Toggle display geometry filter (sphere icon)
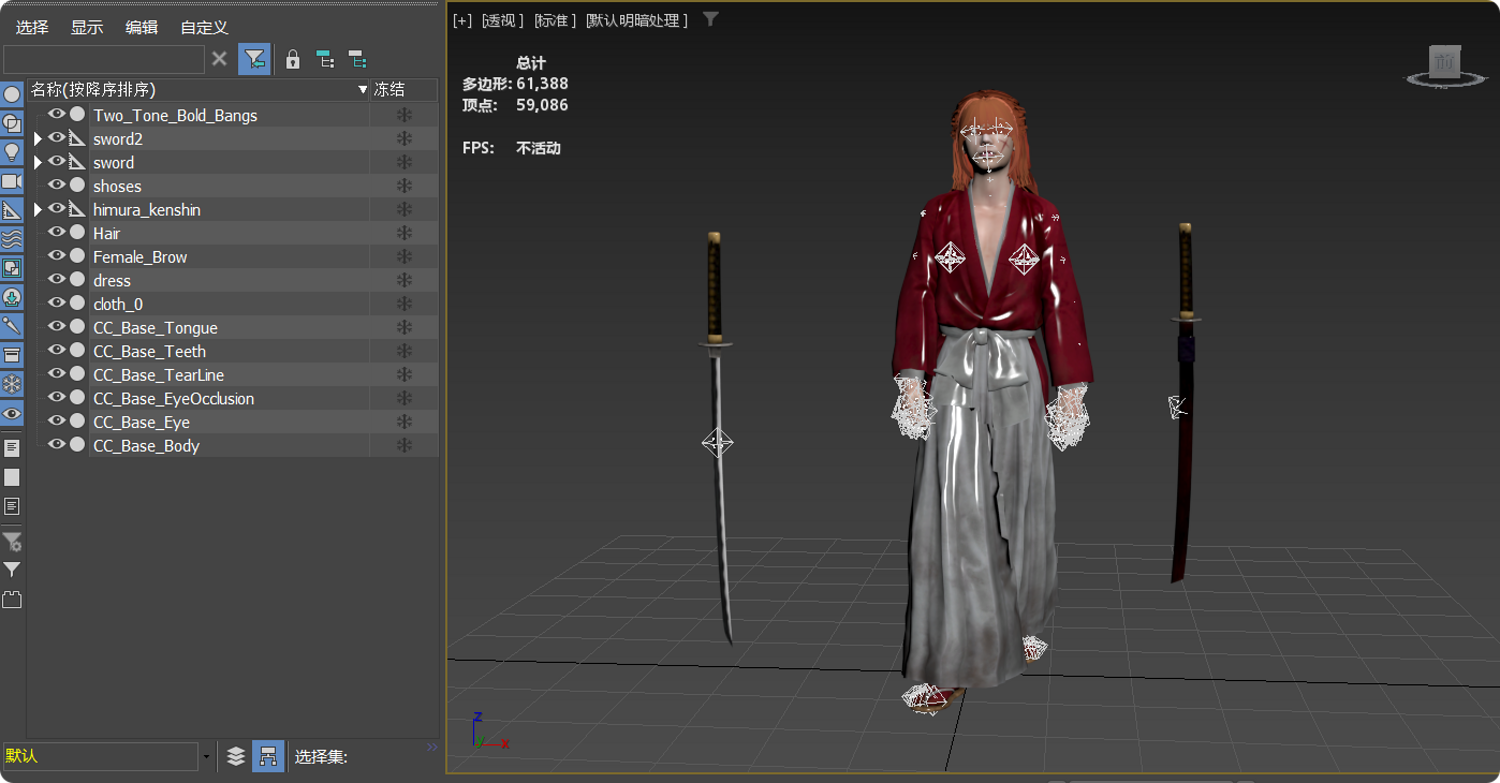1500x783 pixels. pos(12,95)
